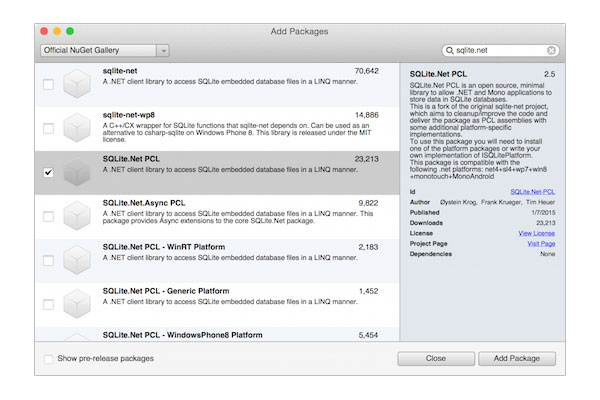Click the SQLite.Net.Async PCL package cube icon

77,216
